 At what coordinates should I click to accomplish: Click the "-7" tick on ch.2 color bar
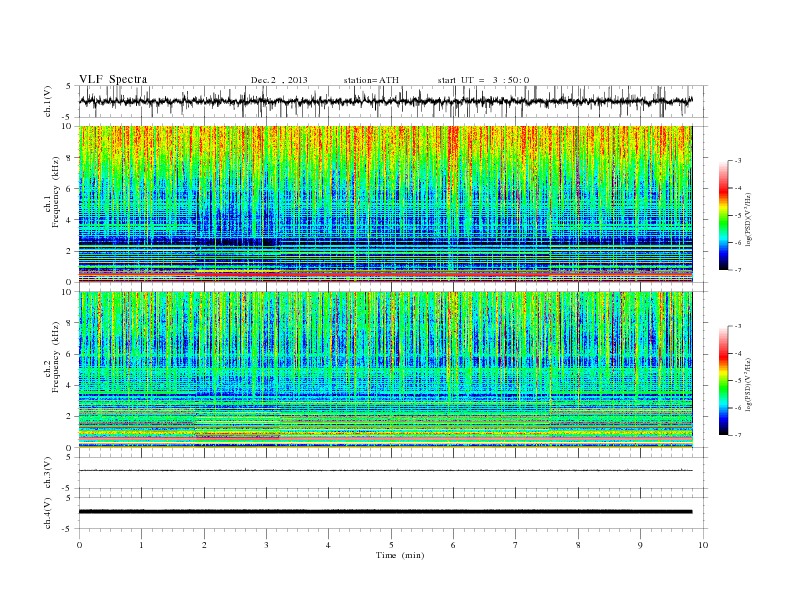click(738, 435)
